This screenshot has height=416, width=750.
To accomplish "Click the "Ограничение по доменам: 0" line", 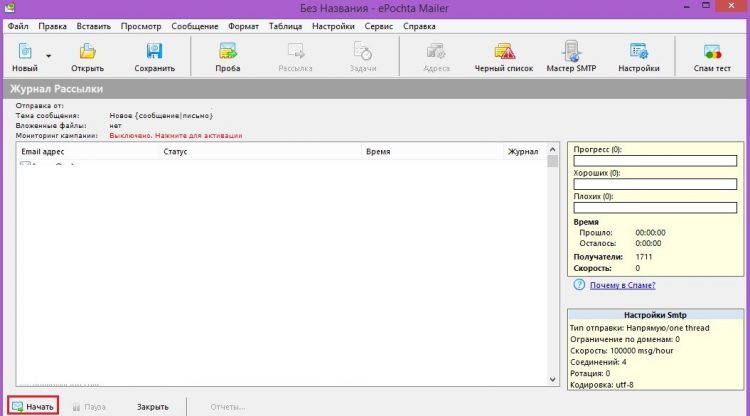I will coord(625,339).
